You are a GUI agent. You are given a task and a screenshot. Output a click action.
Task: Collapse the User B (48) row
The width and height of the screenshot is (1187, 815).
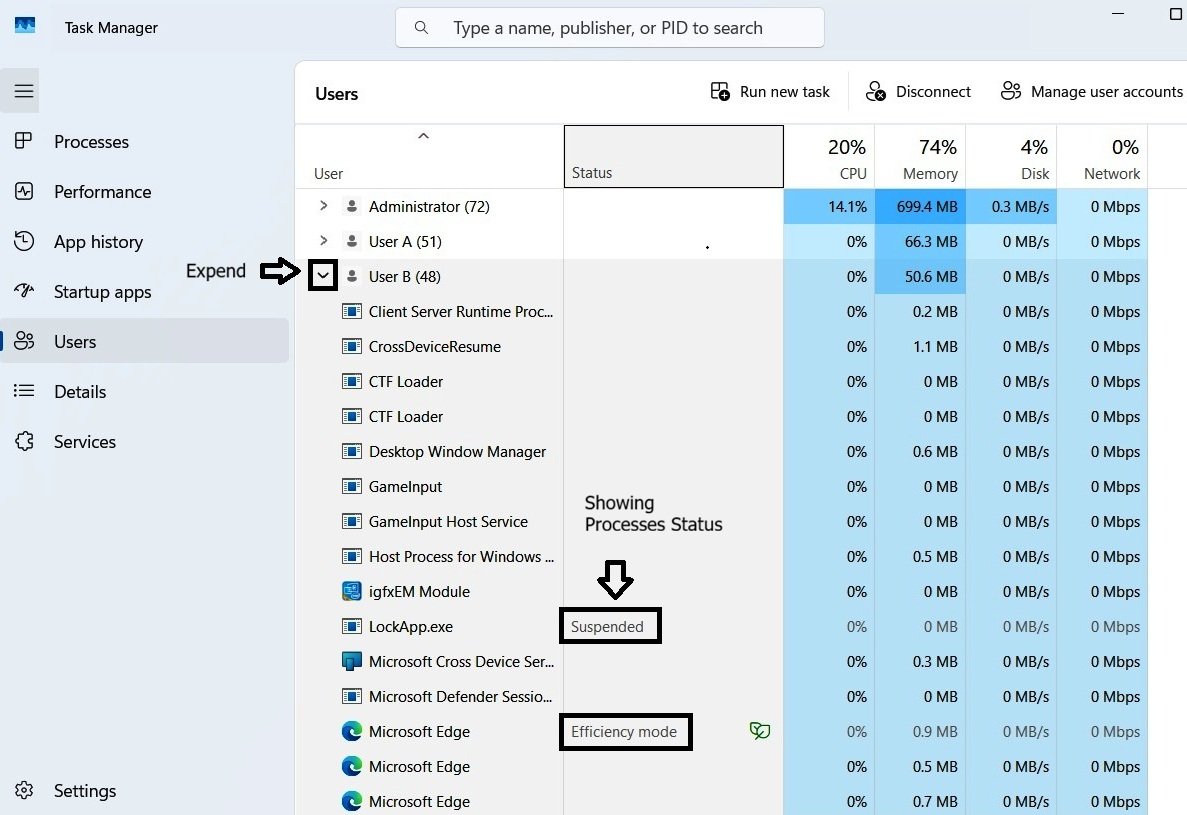[x=323, y=275]
